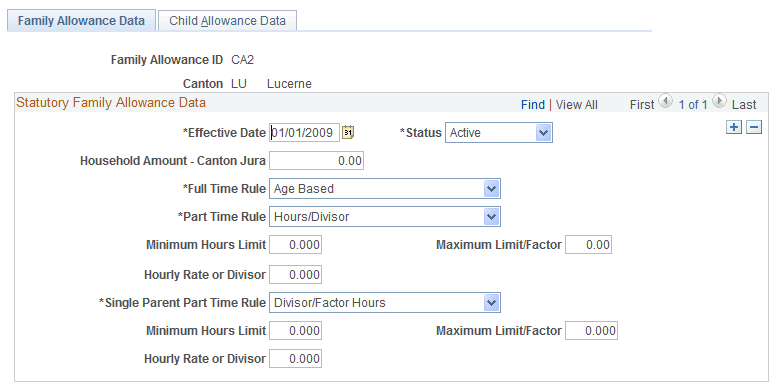Open the Effective Date calendar picker

(x=348, y=133)
